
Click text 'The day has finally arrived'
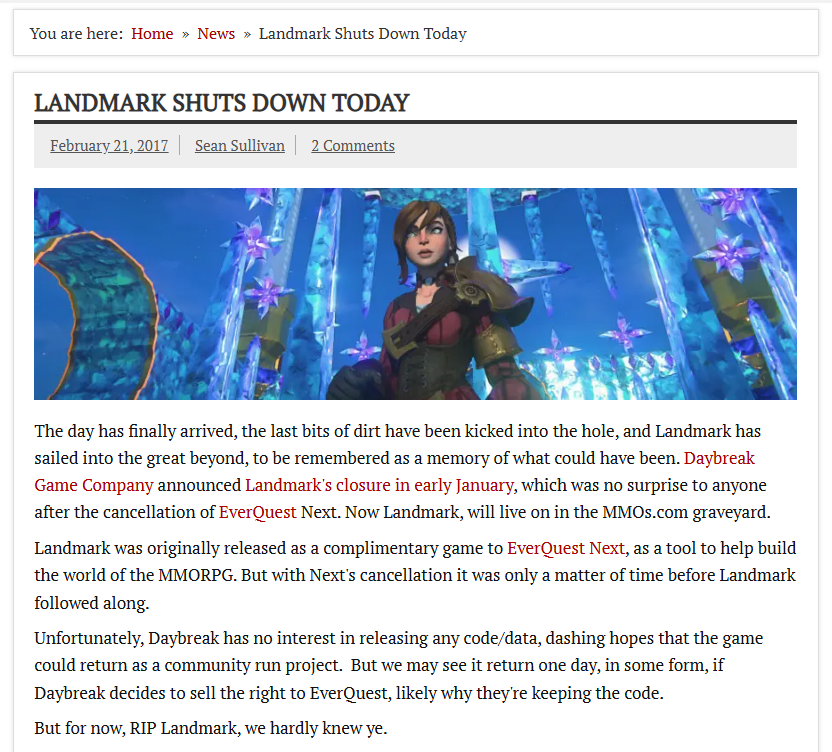click(x=135, y=431)
